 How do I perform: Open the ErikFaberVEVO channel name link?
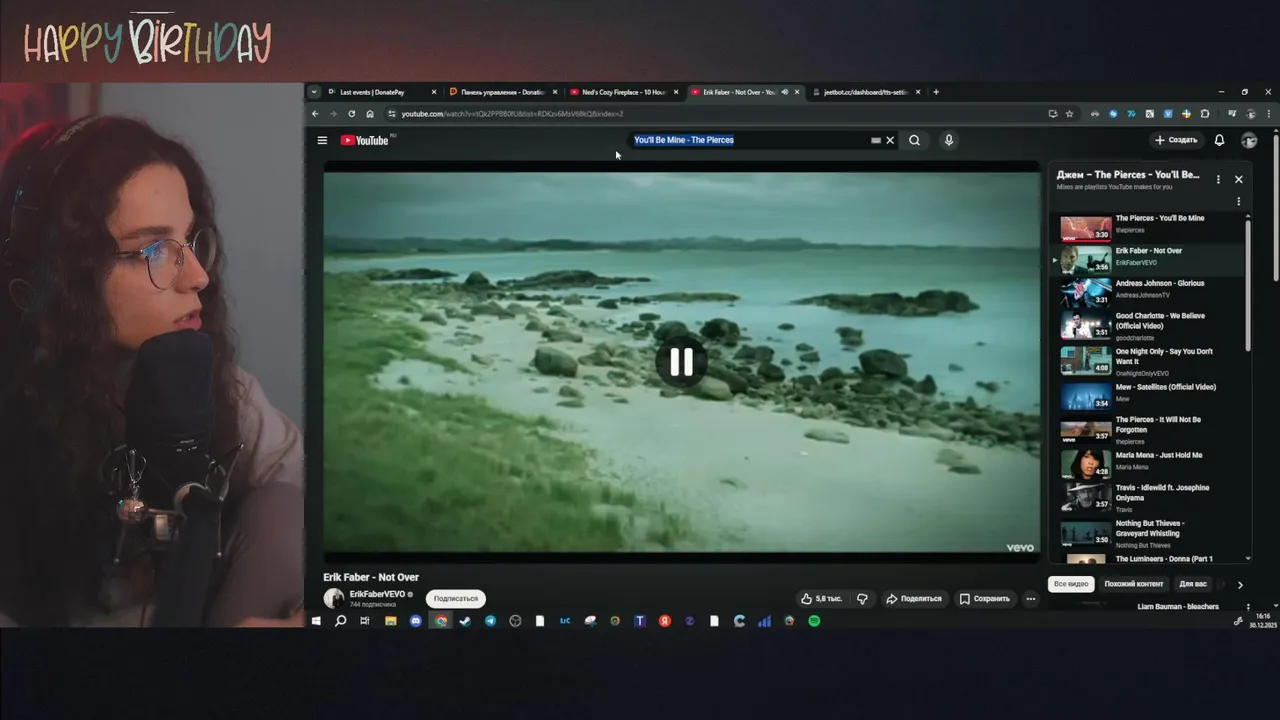click(377, 594)
